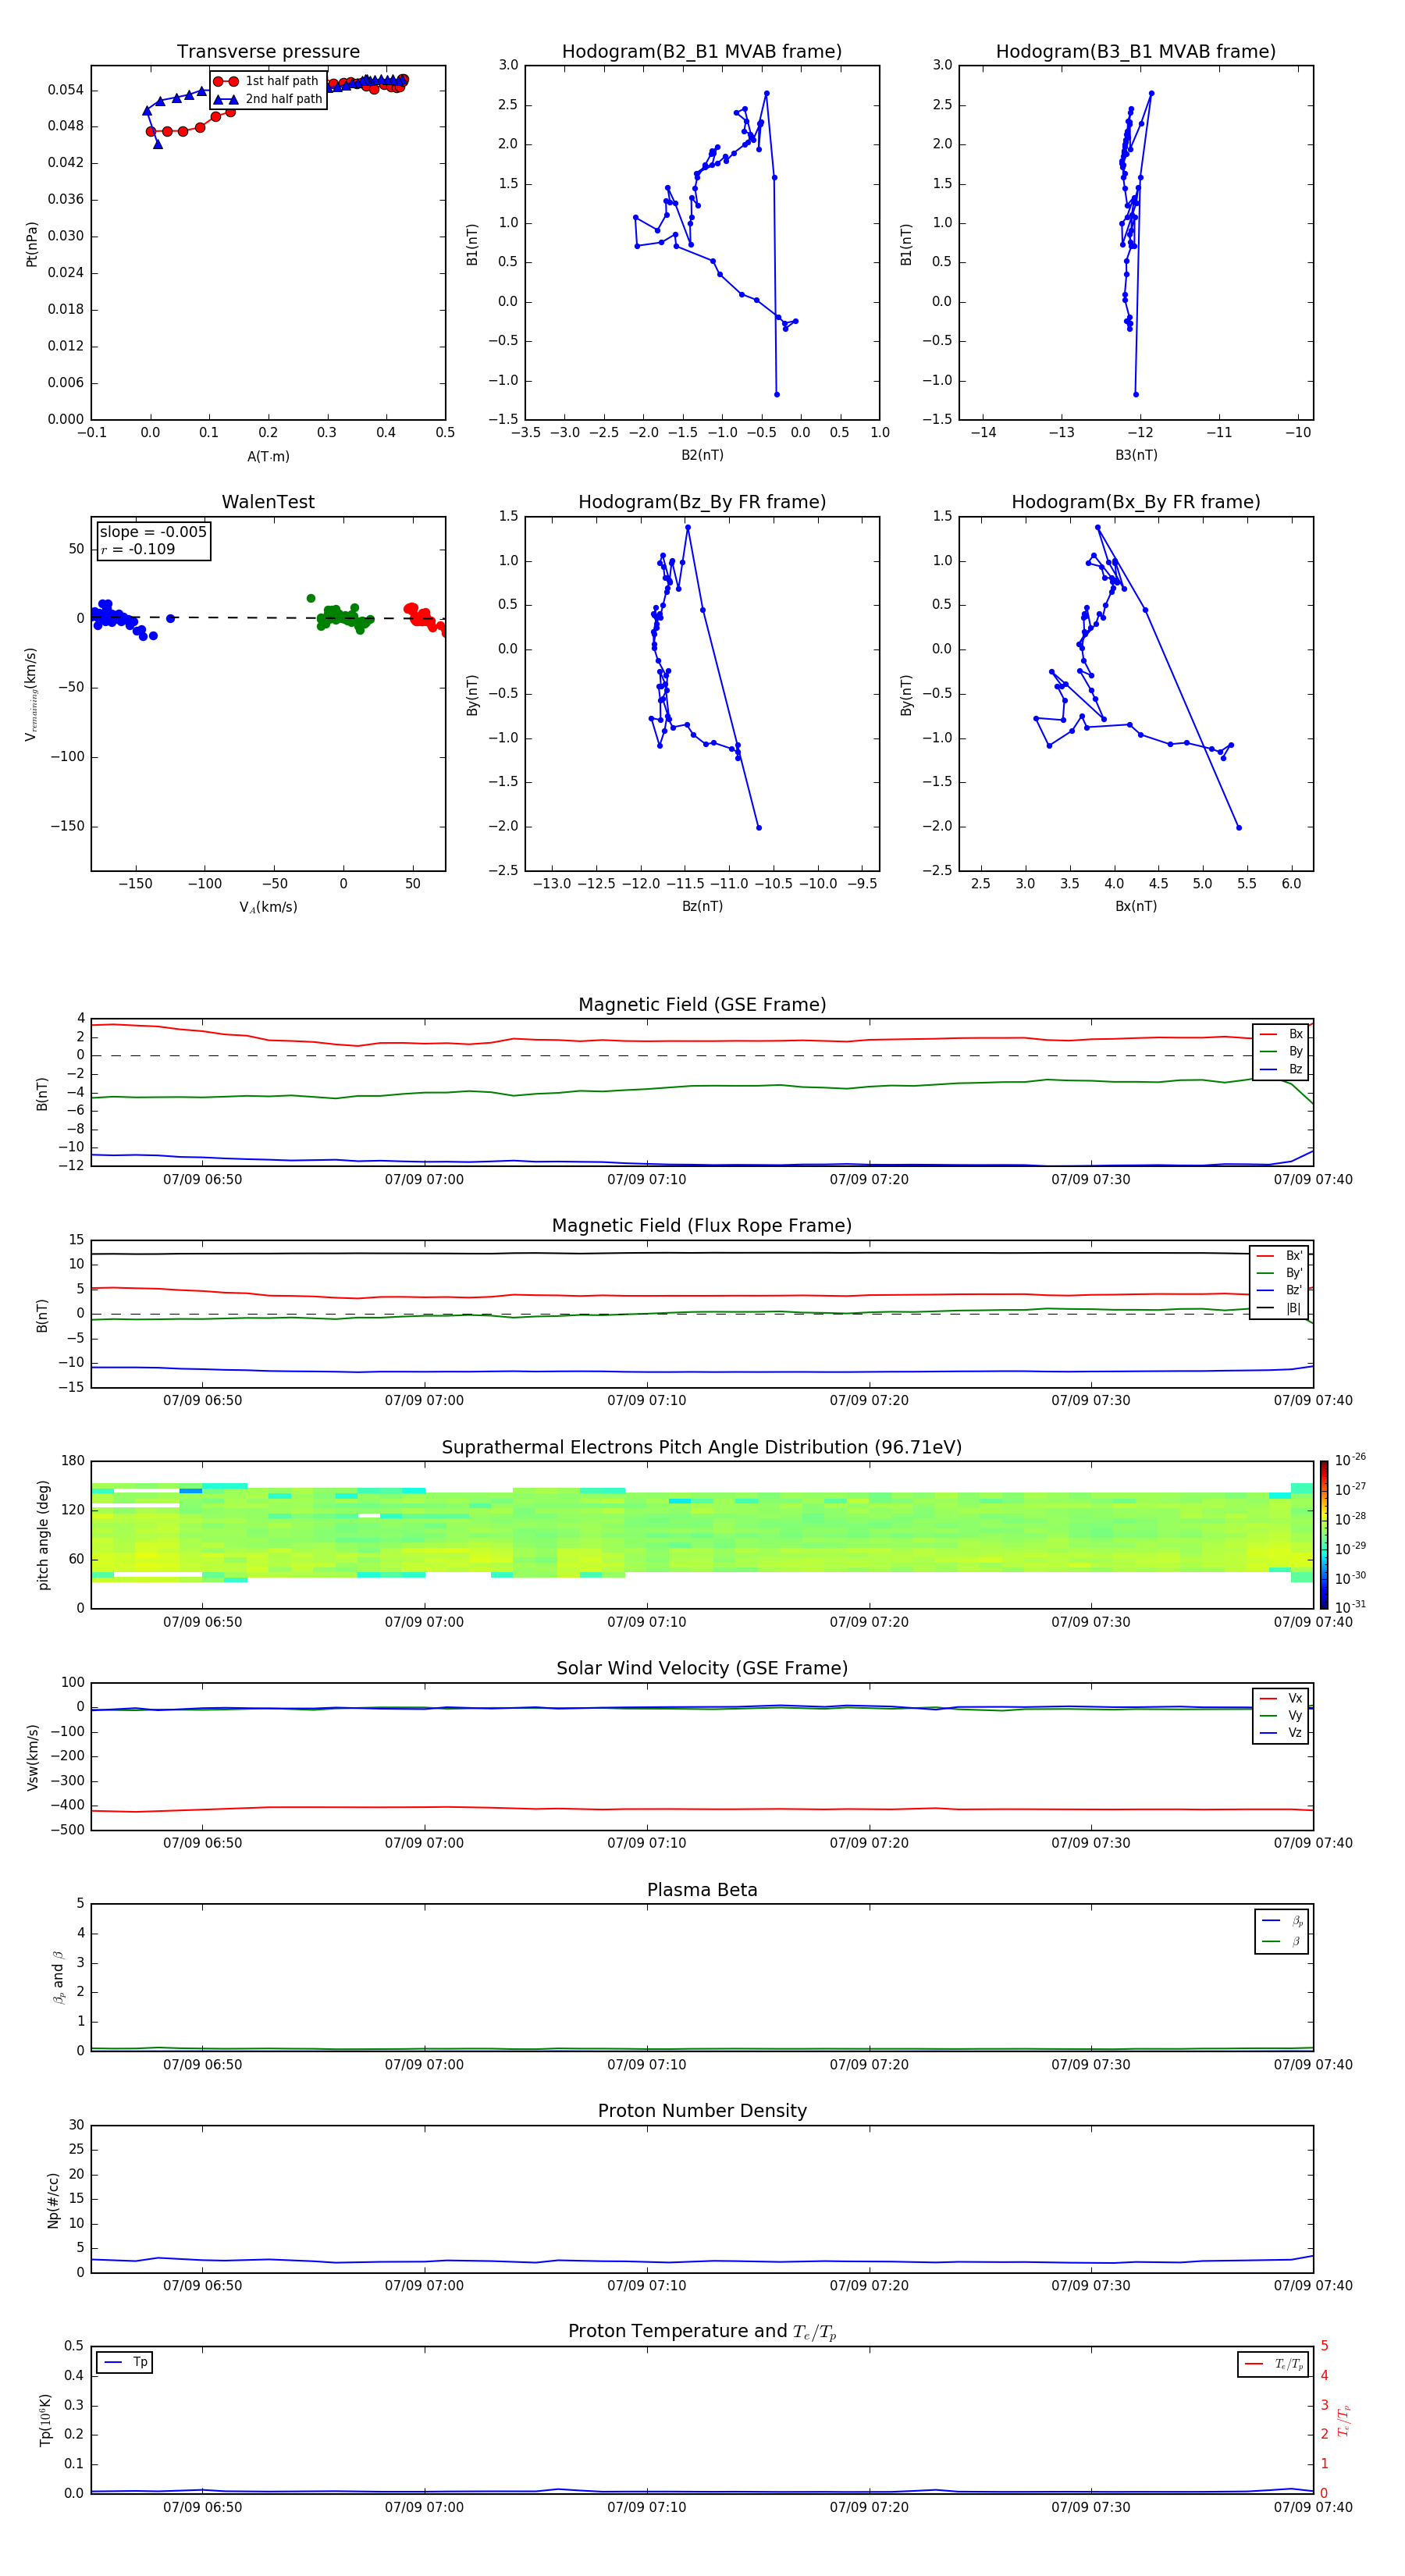Click the |B| entry in Flux Rope legend
The height and width of the screenshot is (2576, 1405).
1280,1309
